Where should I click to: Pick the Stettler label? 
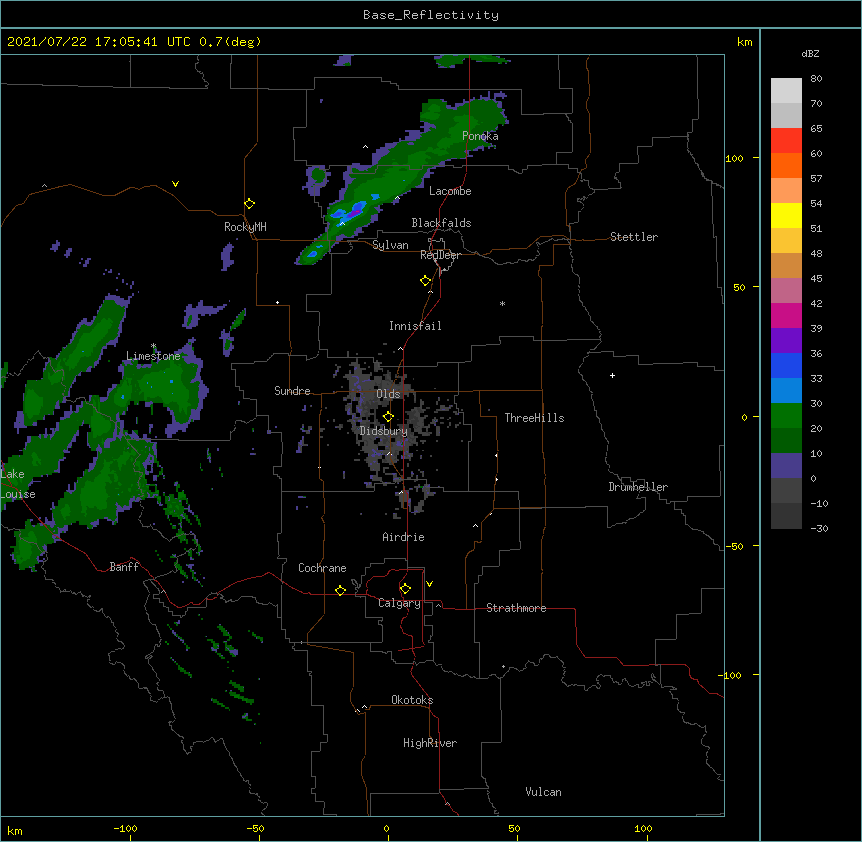[634, 237]
